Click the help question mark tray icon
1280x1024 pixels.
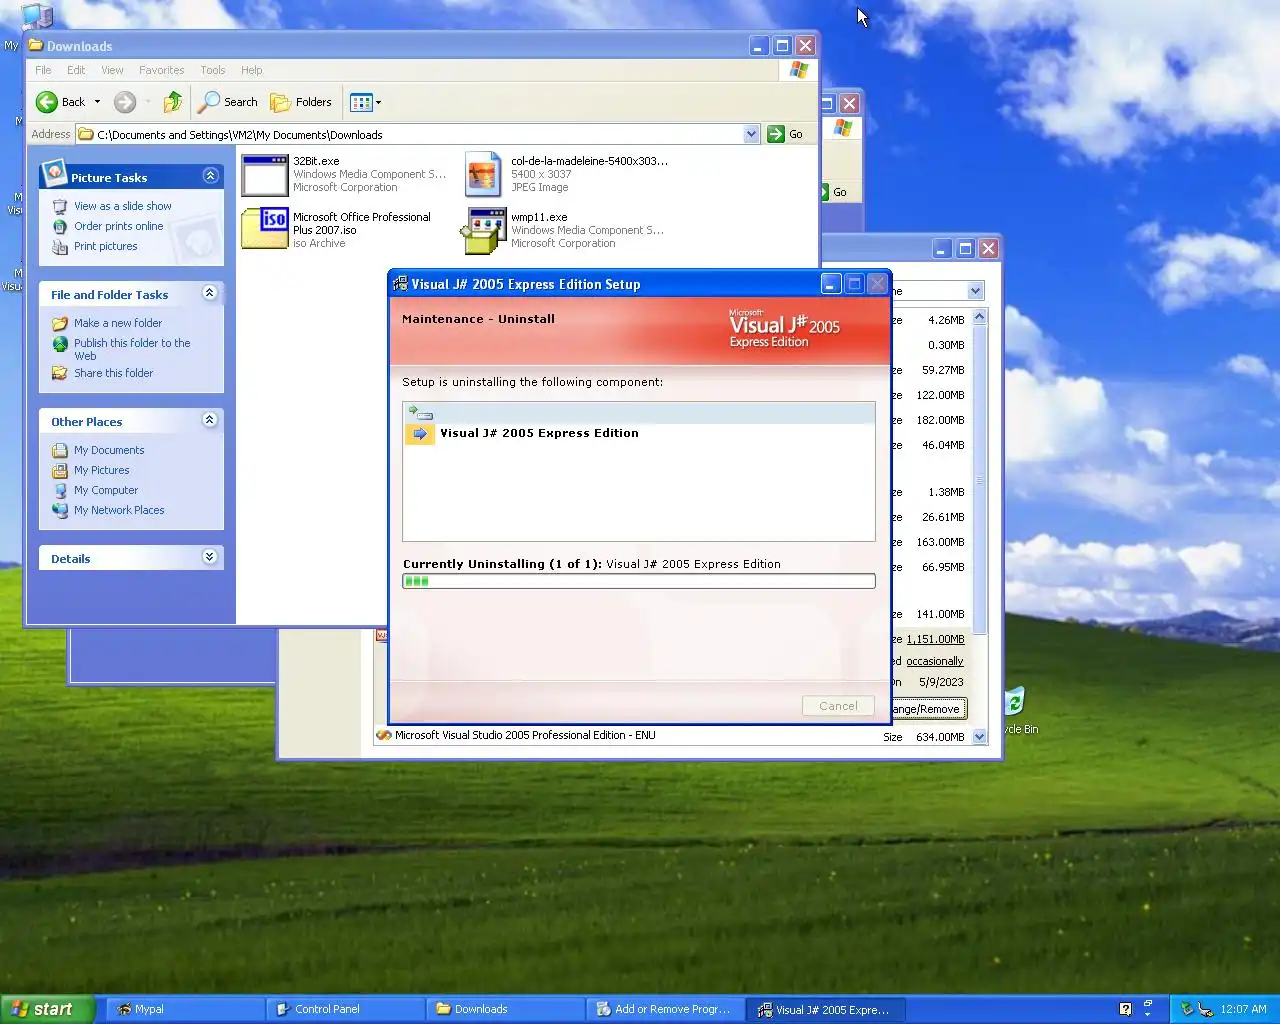(x=1125, y=1009)
